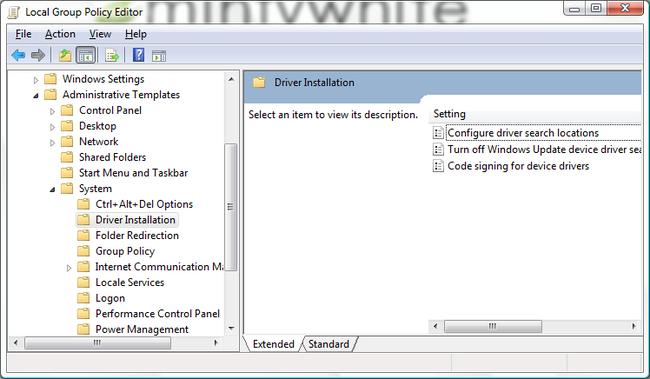Viewport: 650px width, 379px height.
Task: Click the Ctrl+Alt+Del Options folder icon
Action: 83,204
